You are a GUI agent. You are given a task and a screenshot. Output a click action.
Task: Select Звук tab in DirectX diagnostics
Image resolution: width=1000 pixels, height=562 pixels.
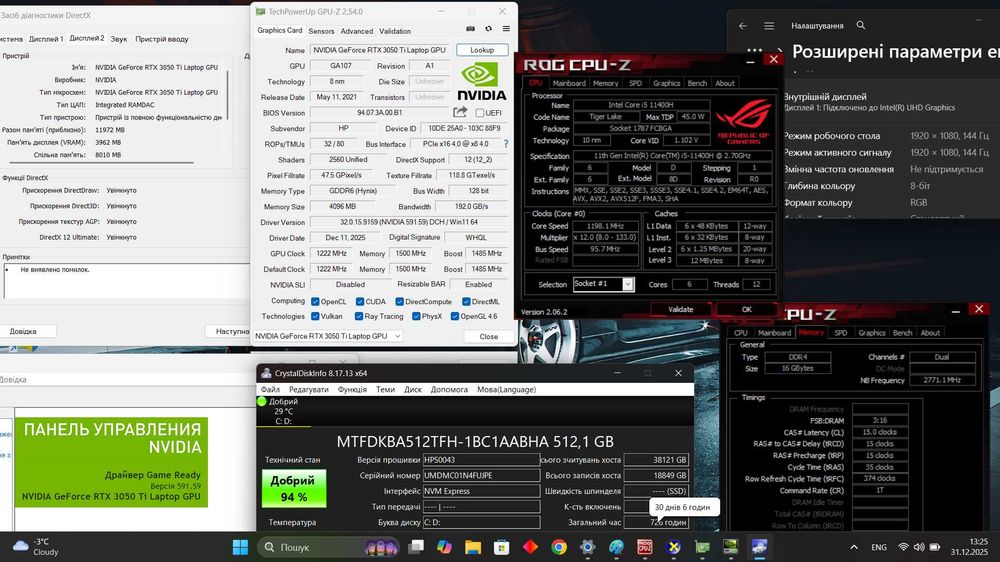pos(119,39)
